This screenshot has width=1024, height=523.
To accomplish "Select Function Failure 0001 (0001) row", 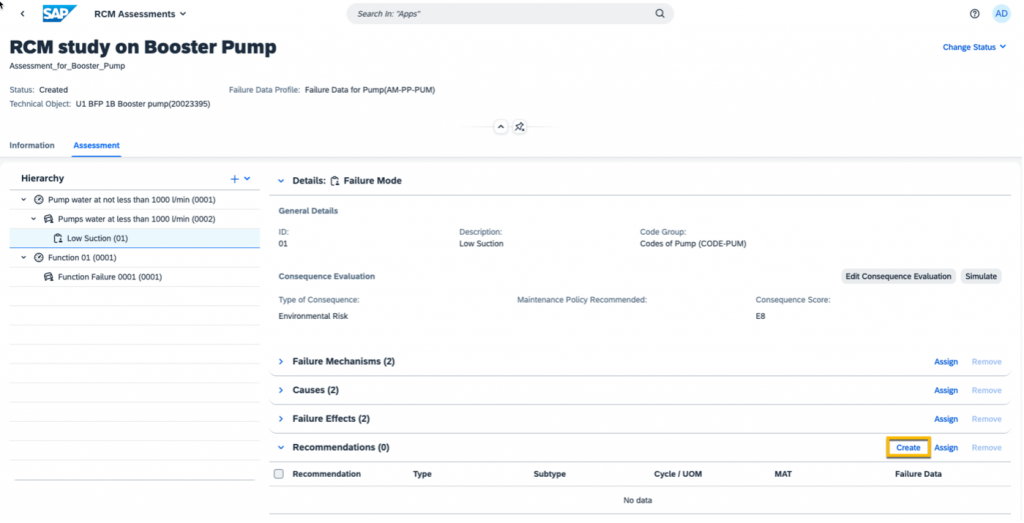I will coord(135,277).
